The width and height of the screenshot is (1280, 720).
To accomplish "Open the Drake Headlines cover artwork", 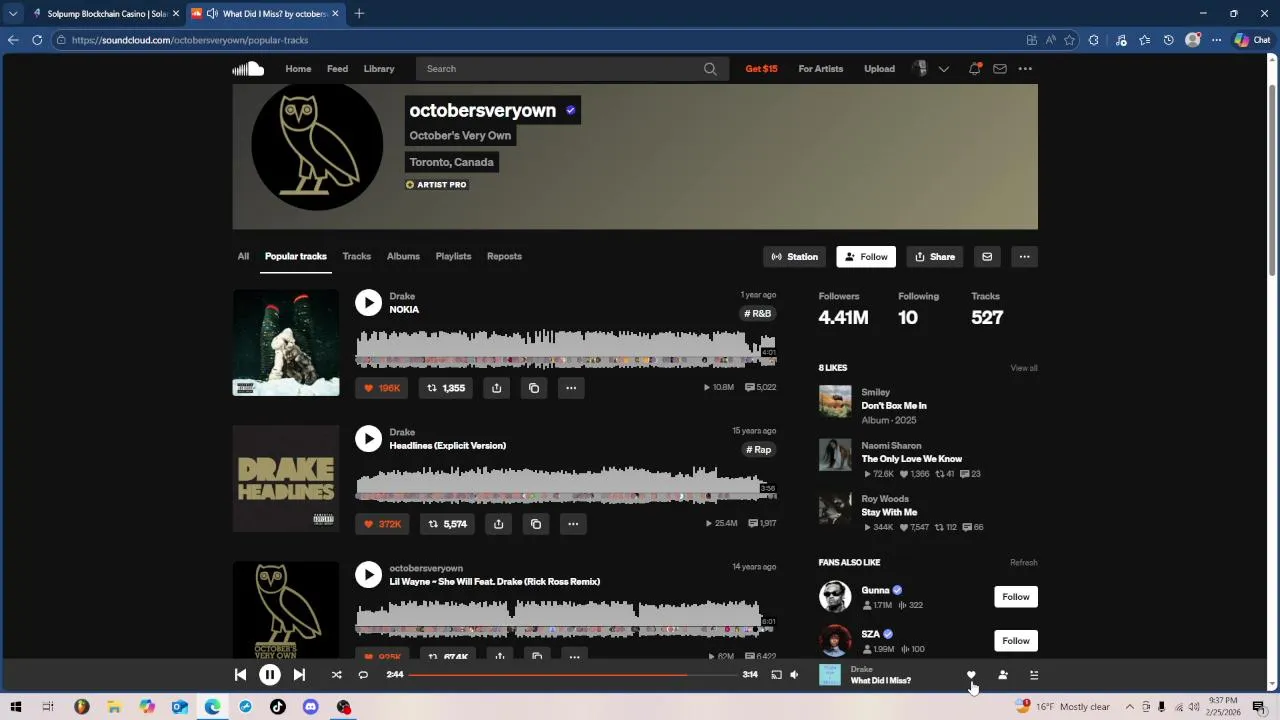I will 286,479.
